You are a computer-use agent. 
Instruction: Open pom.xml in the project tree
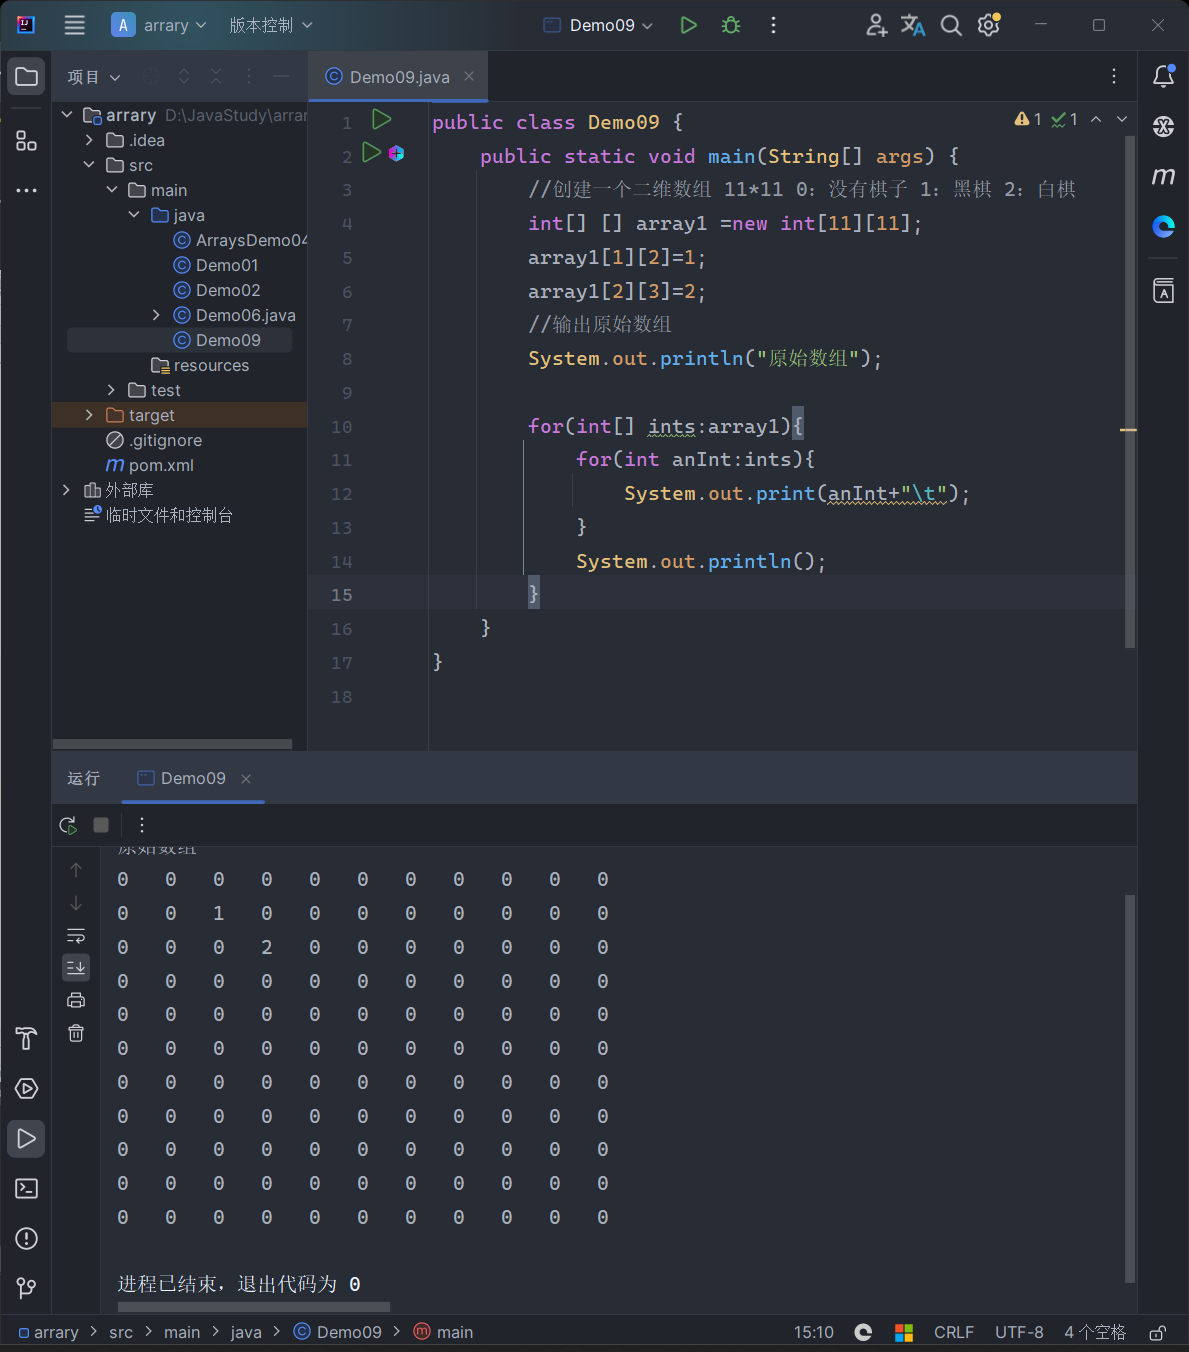point(160,465)
